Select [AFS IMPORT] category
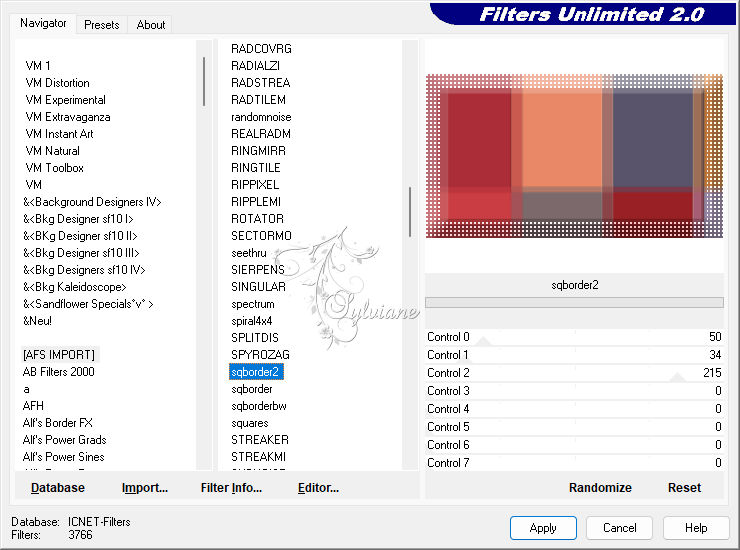This screenshot has width=740, height=550. tap(59, 355)
